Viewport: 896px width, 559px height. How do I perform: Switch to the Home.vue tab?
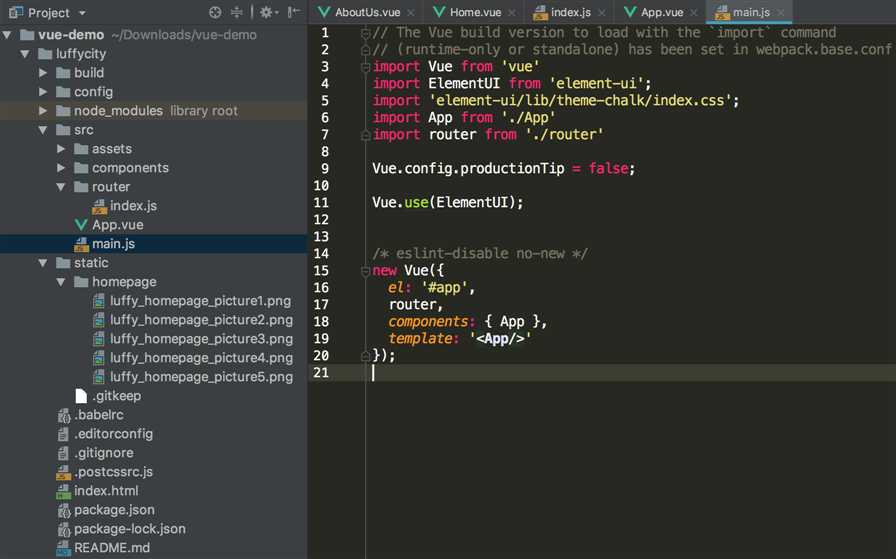(475, 12)
